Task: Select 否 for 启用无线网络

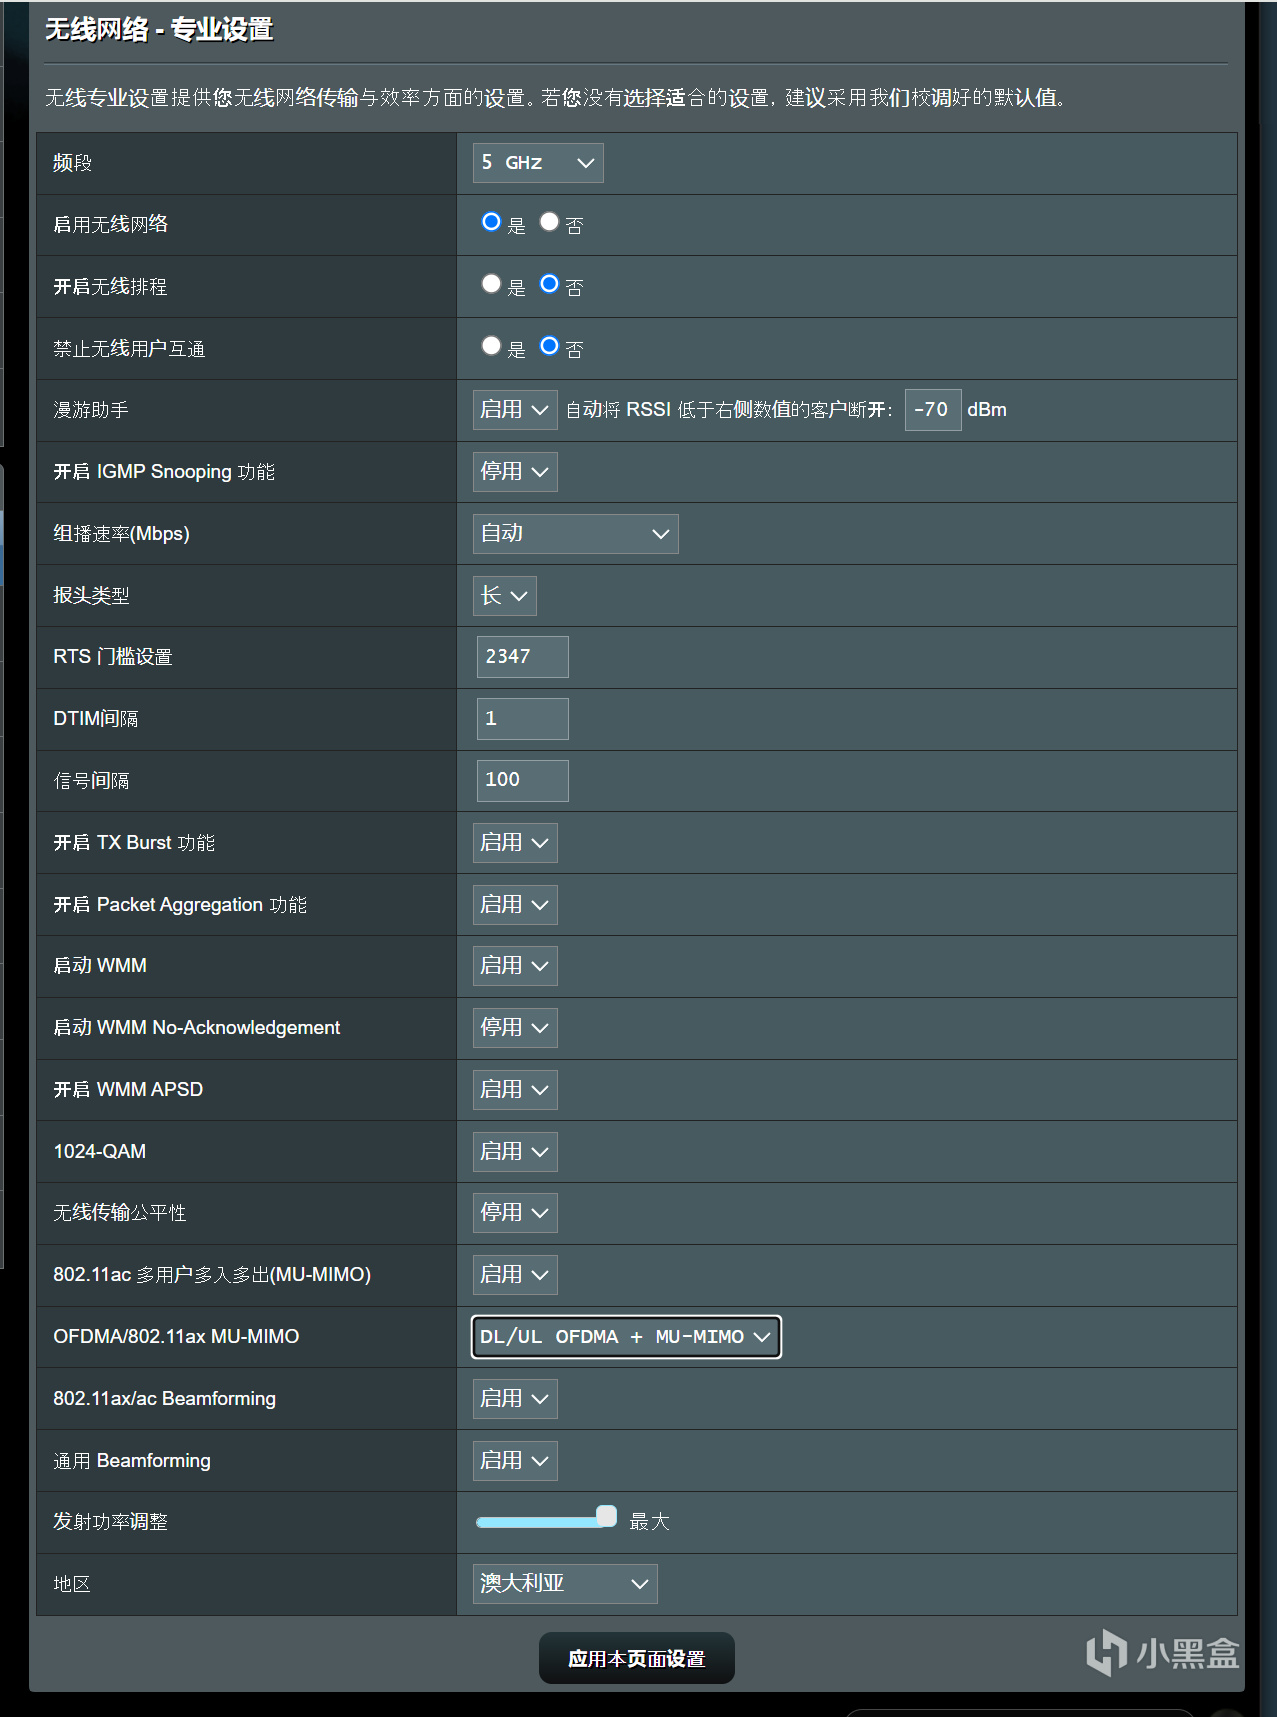Action: [x=549, y=222]
